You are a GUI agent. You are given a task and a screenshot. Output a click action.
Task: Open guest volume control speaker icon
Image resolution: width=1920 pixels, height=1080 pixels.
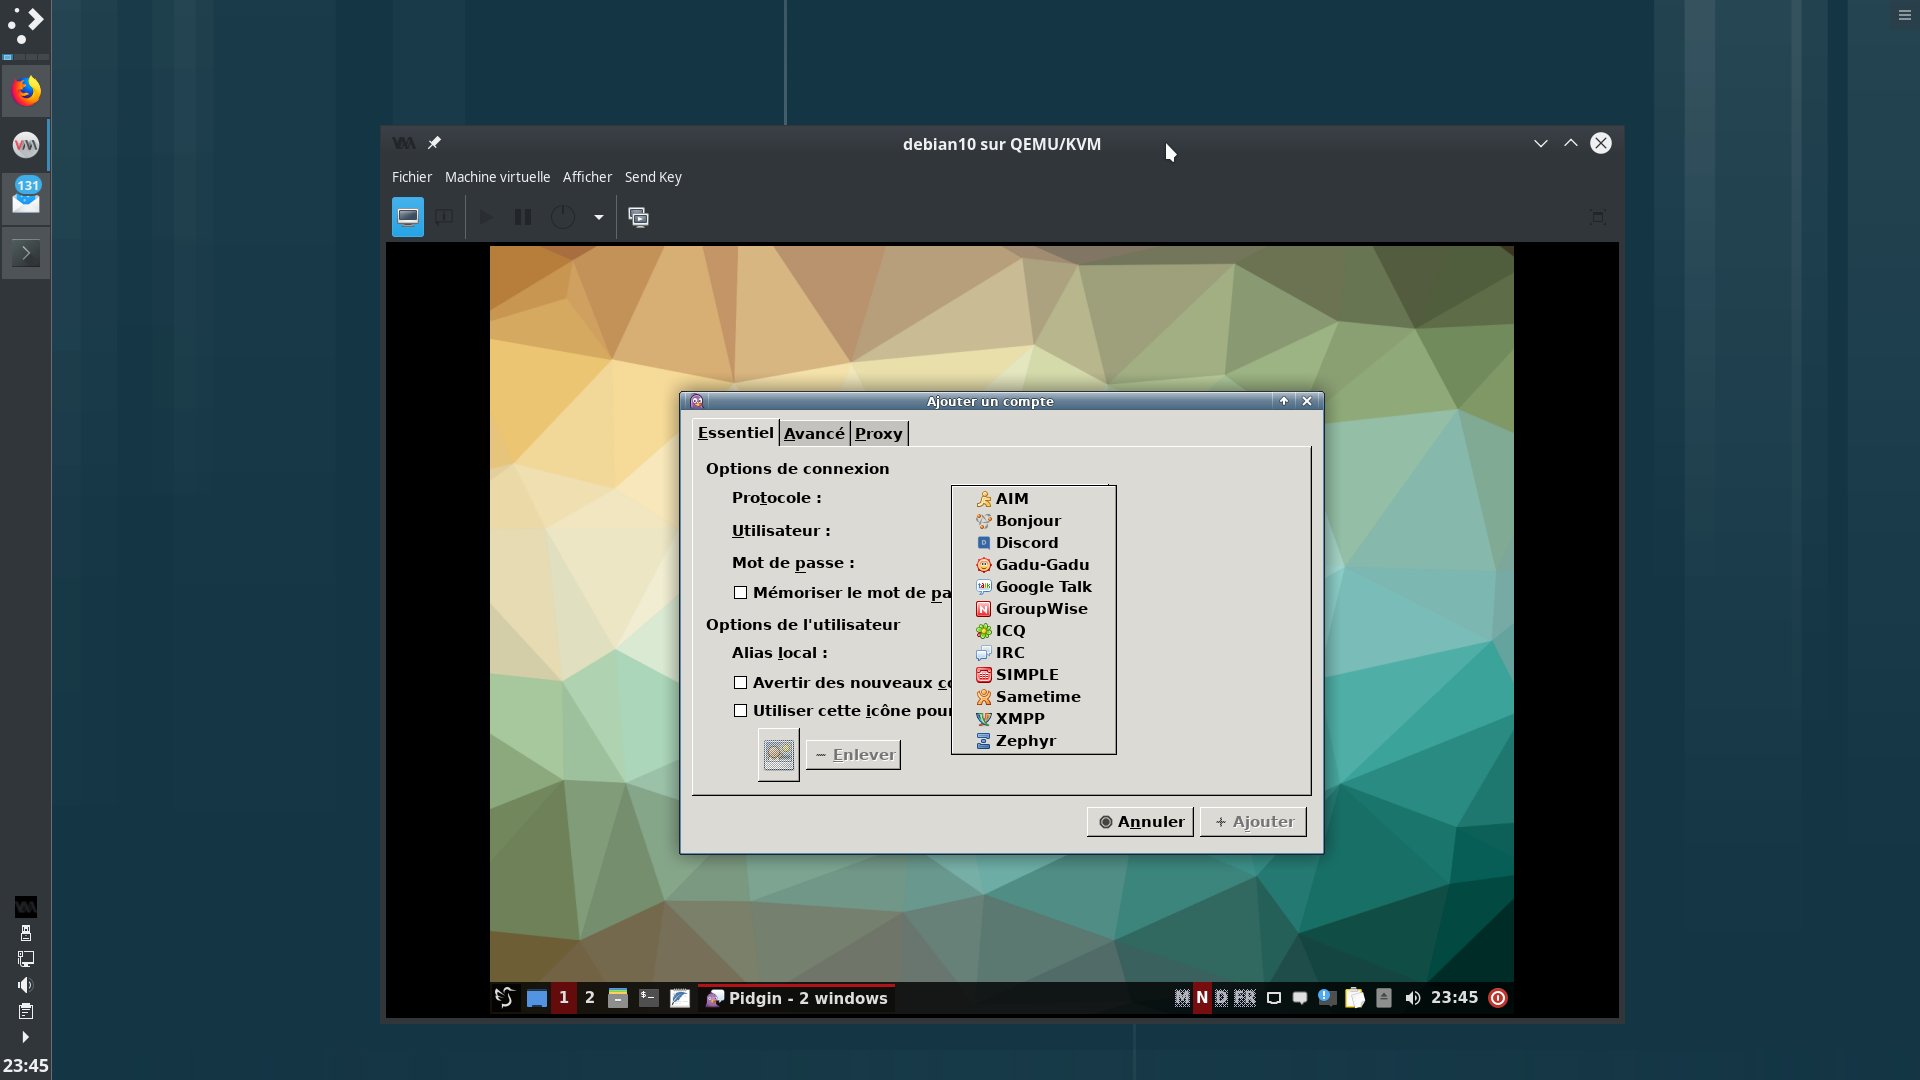click(1413, 998)
